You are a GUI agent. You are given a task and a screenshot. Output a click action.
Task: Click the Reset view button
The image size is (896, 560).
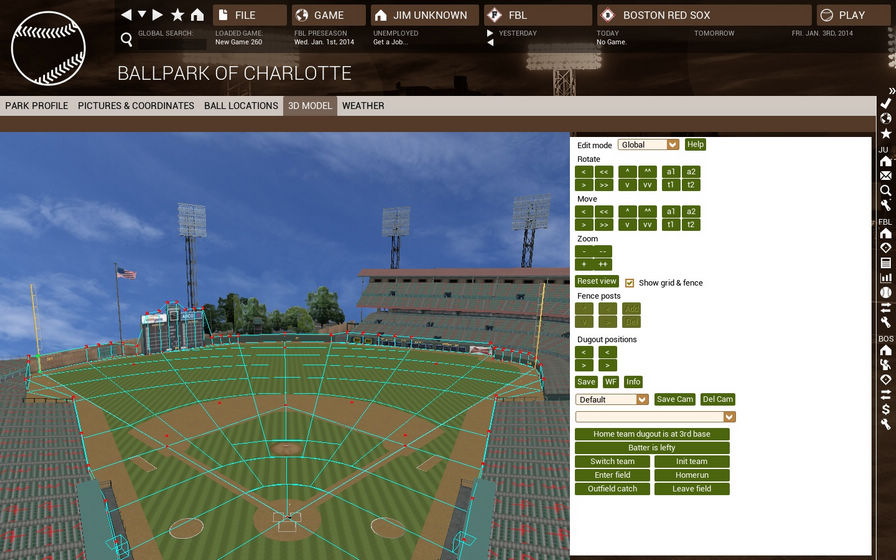[597, 281]
